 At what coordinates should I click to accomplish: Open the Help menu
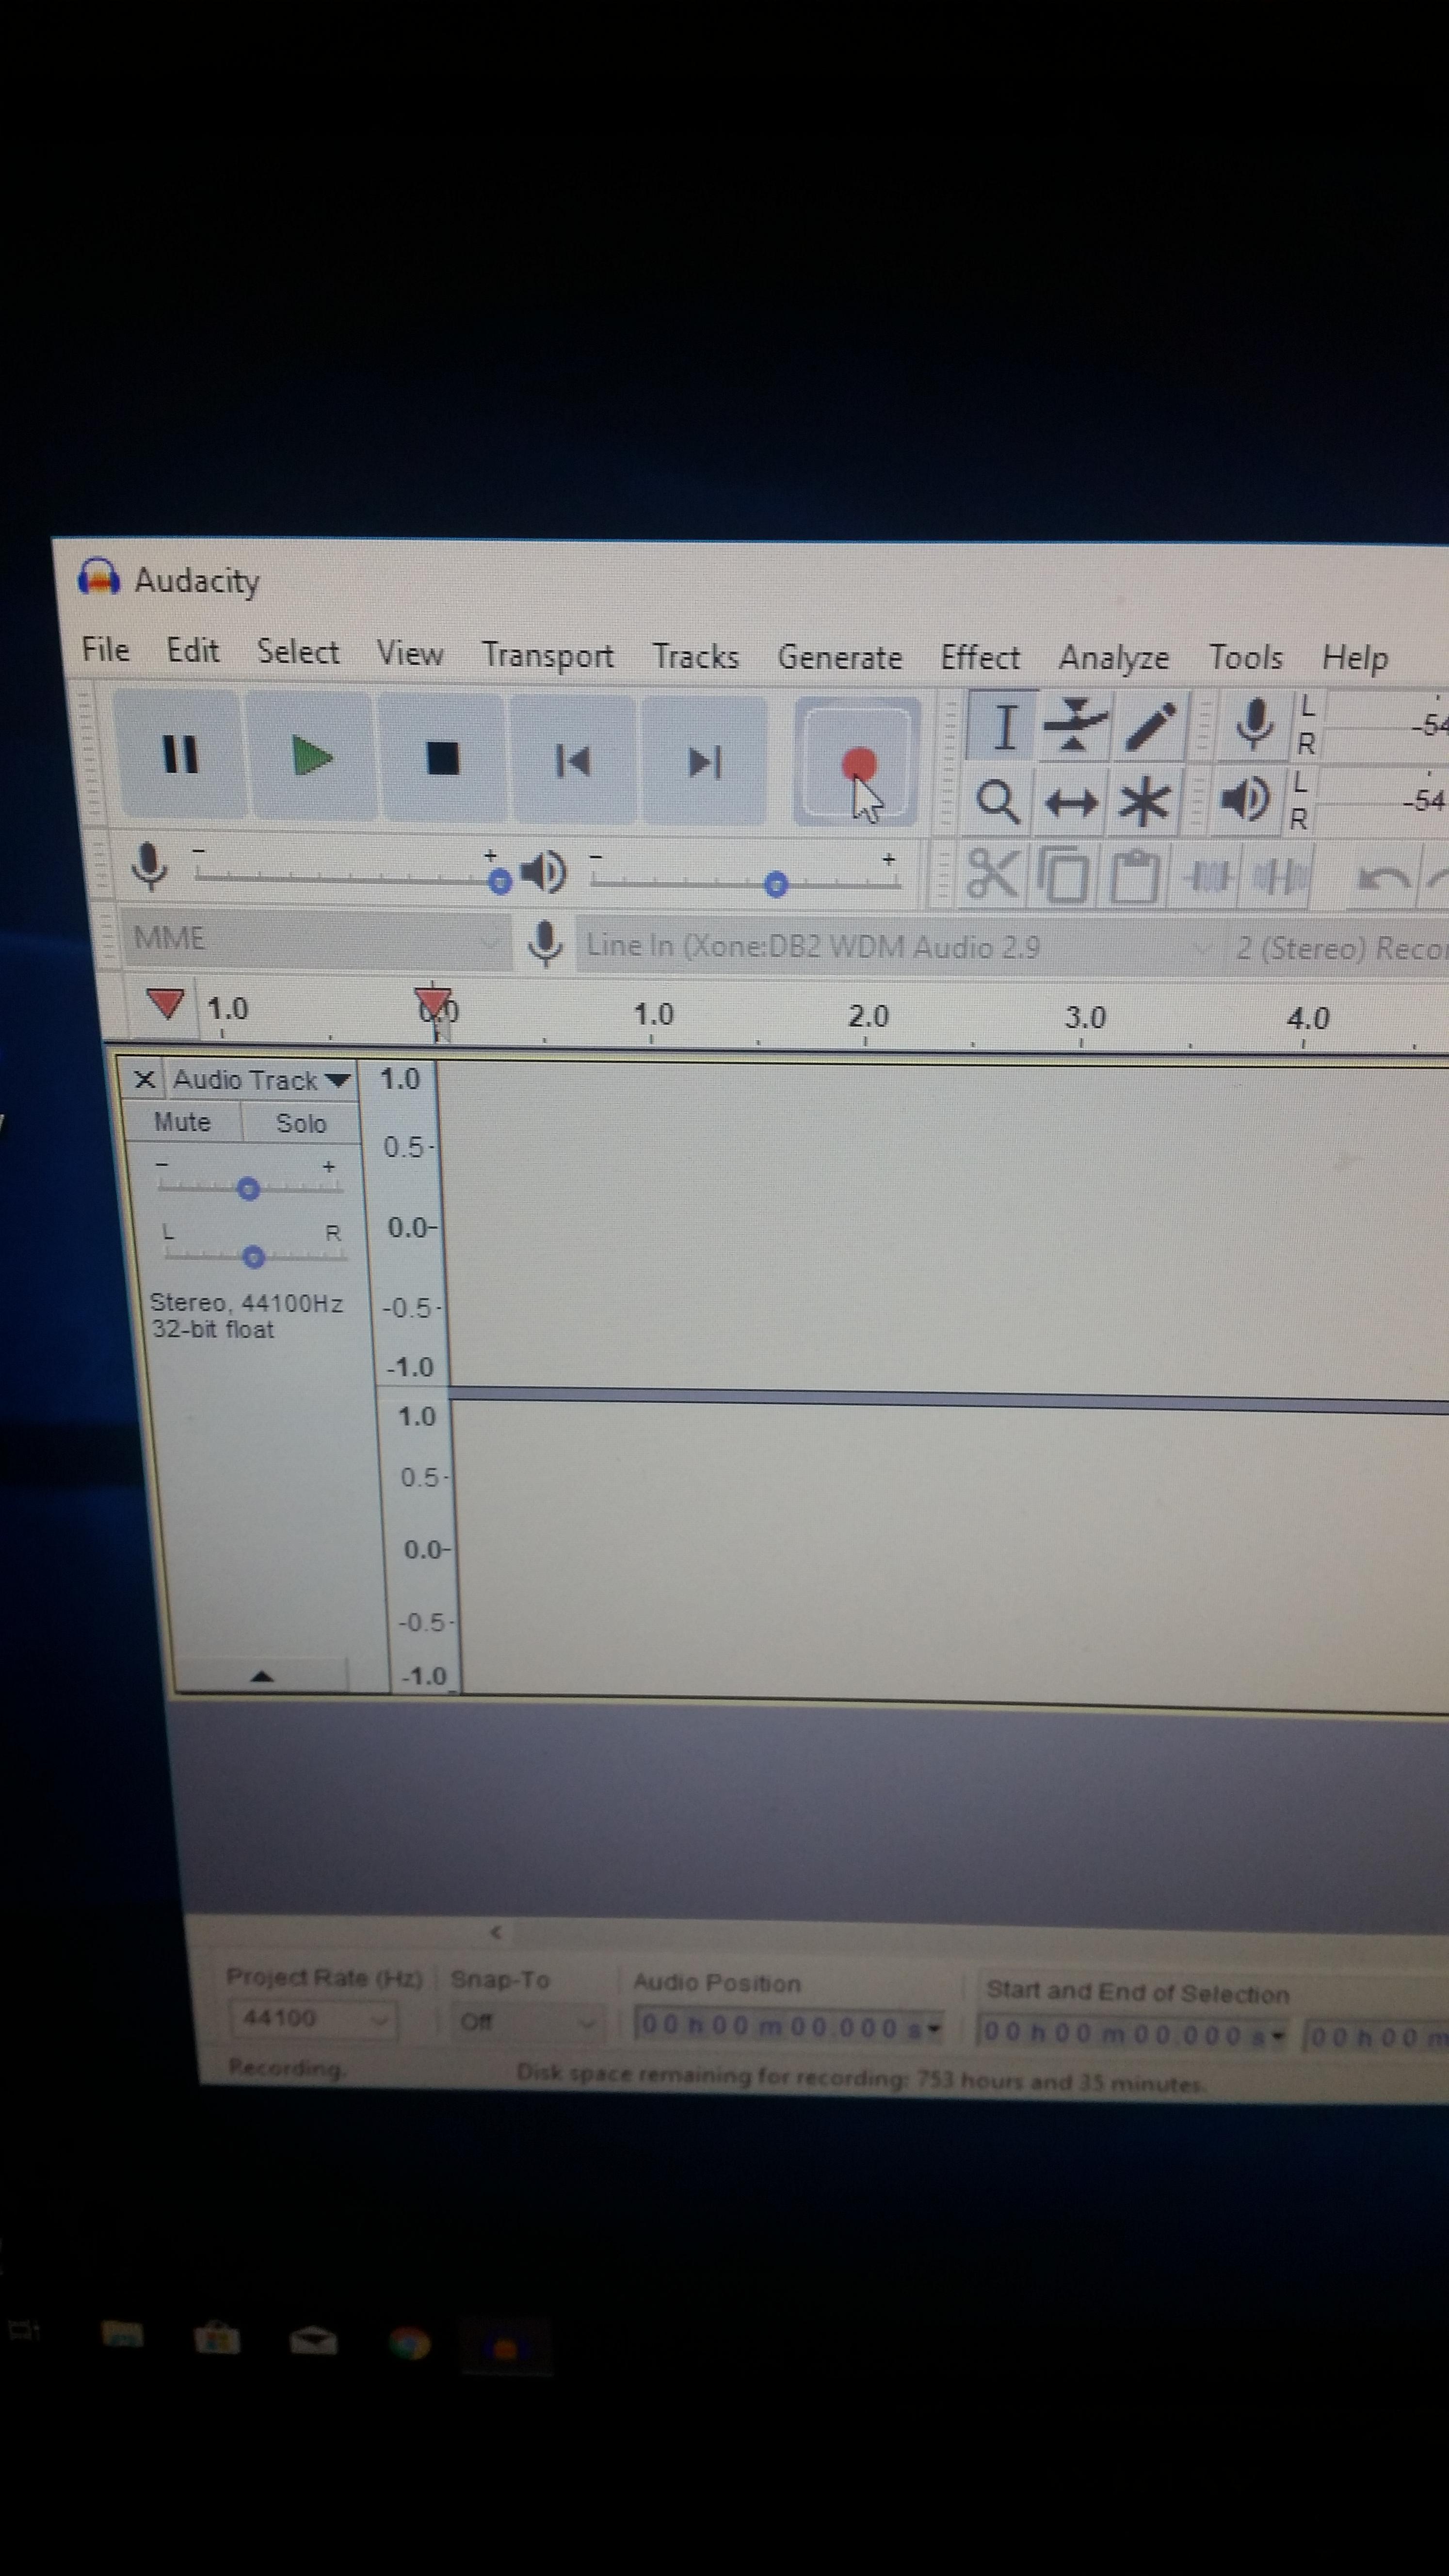pos(1355,659)
